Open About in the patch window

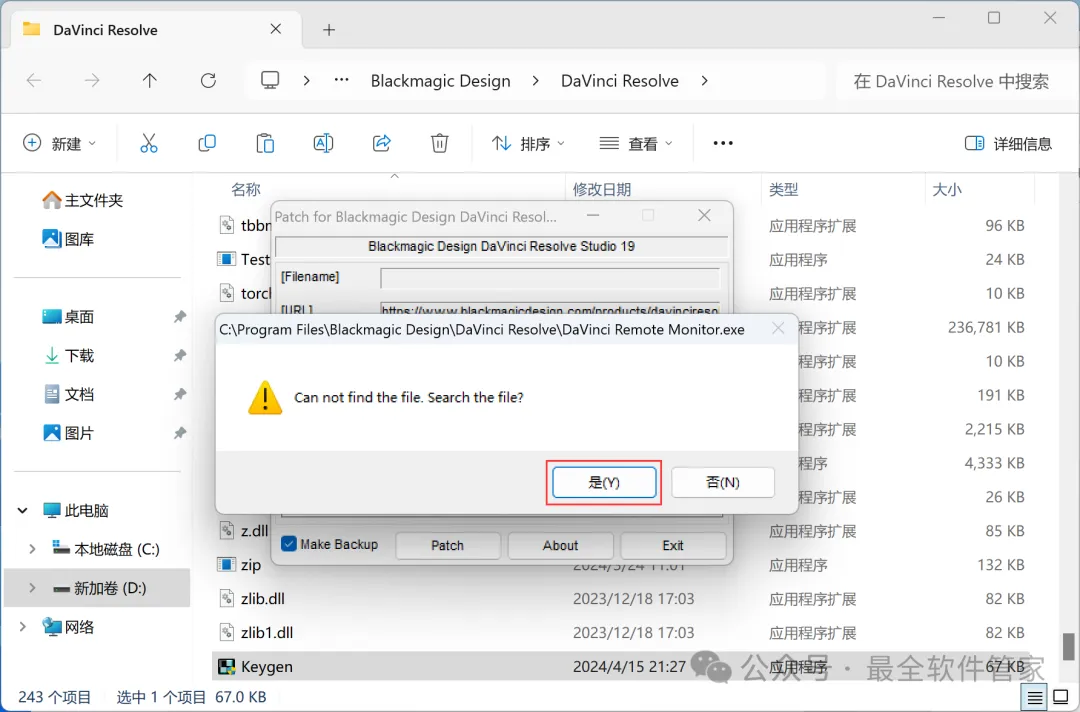coord(560,545)
